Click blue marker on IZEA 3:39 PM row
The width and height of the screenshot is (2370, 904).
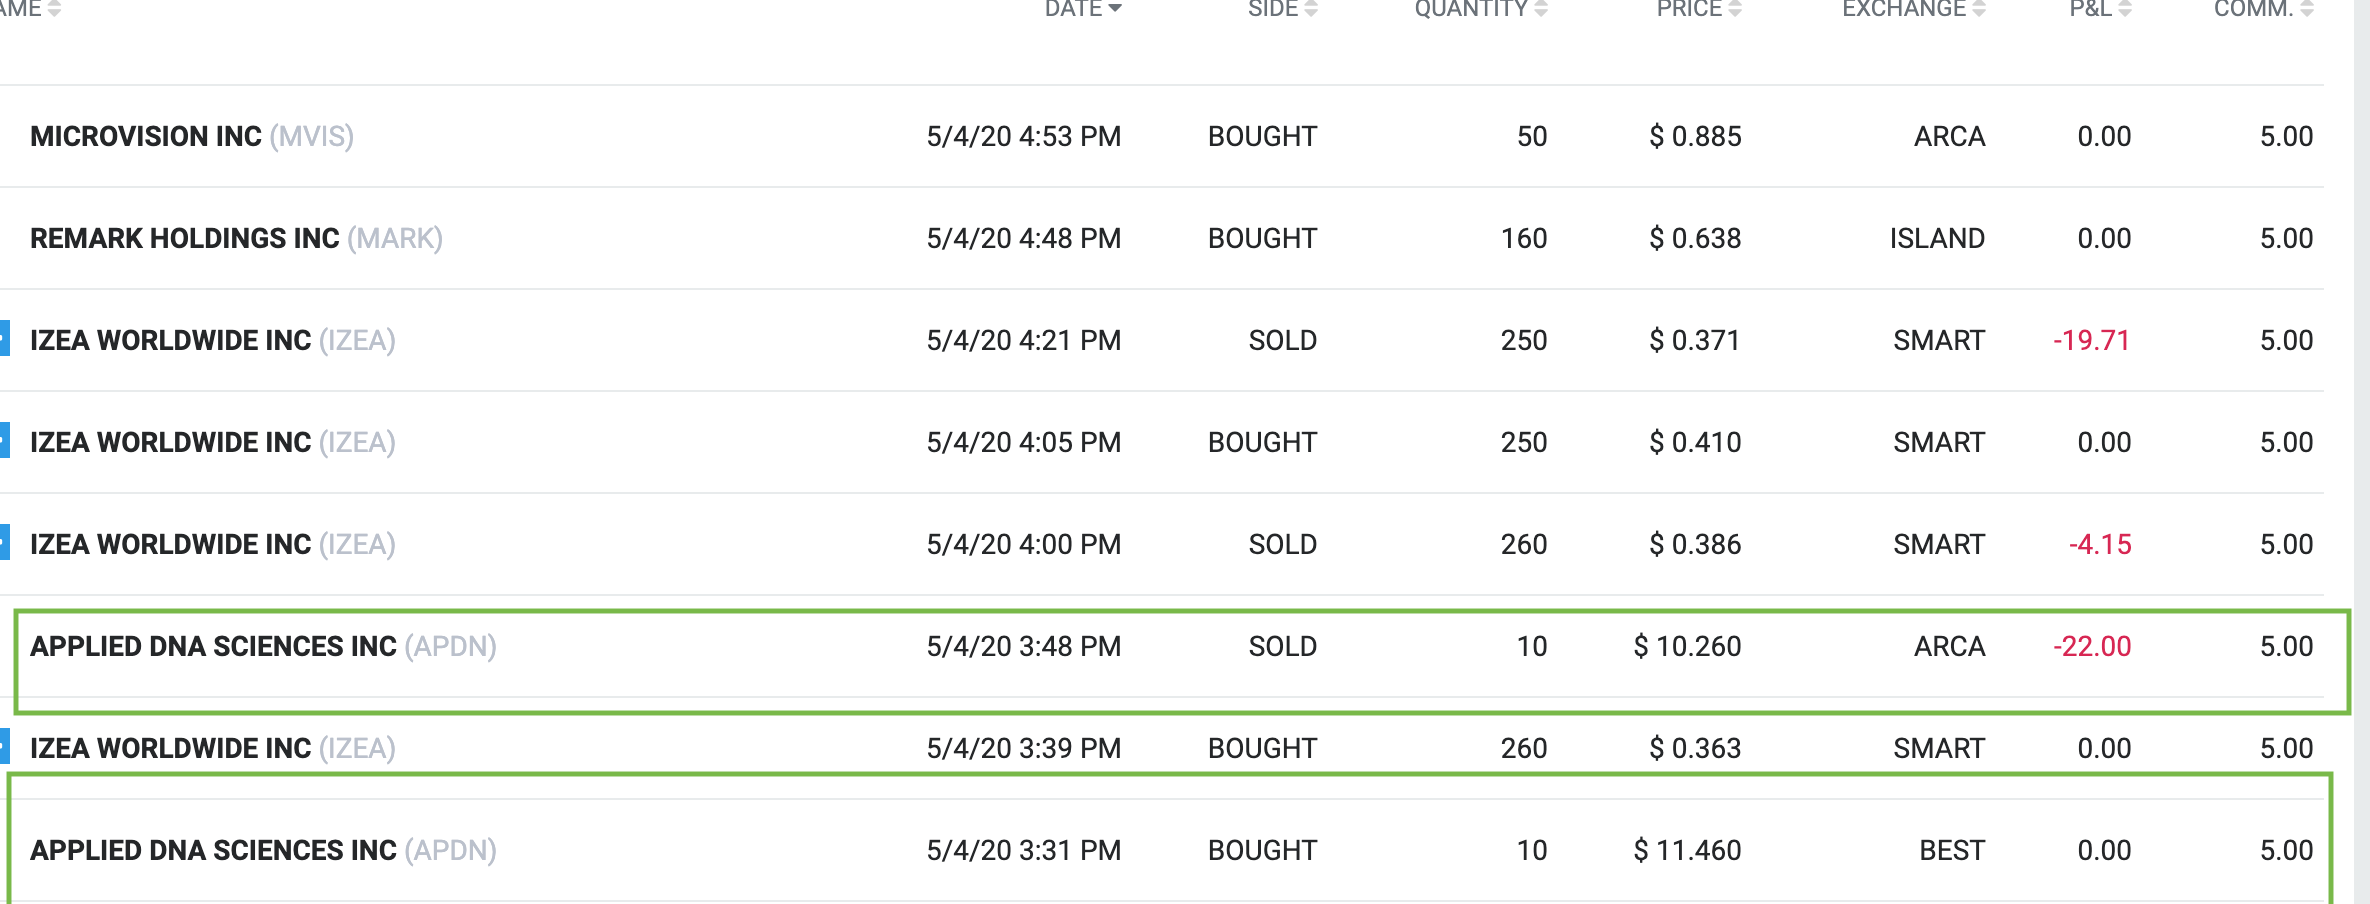[x=4, y=746]
